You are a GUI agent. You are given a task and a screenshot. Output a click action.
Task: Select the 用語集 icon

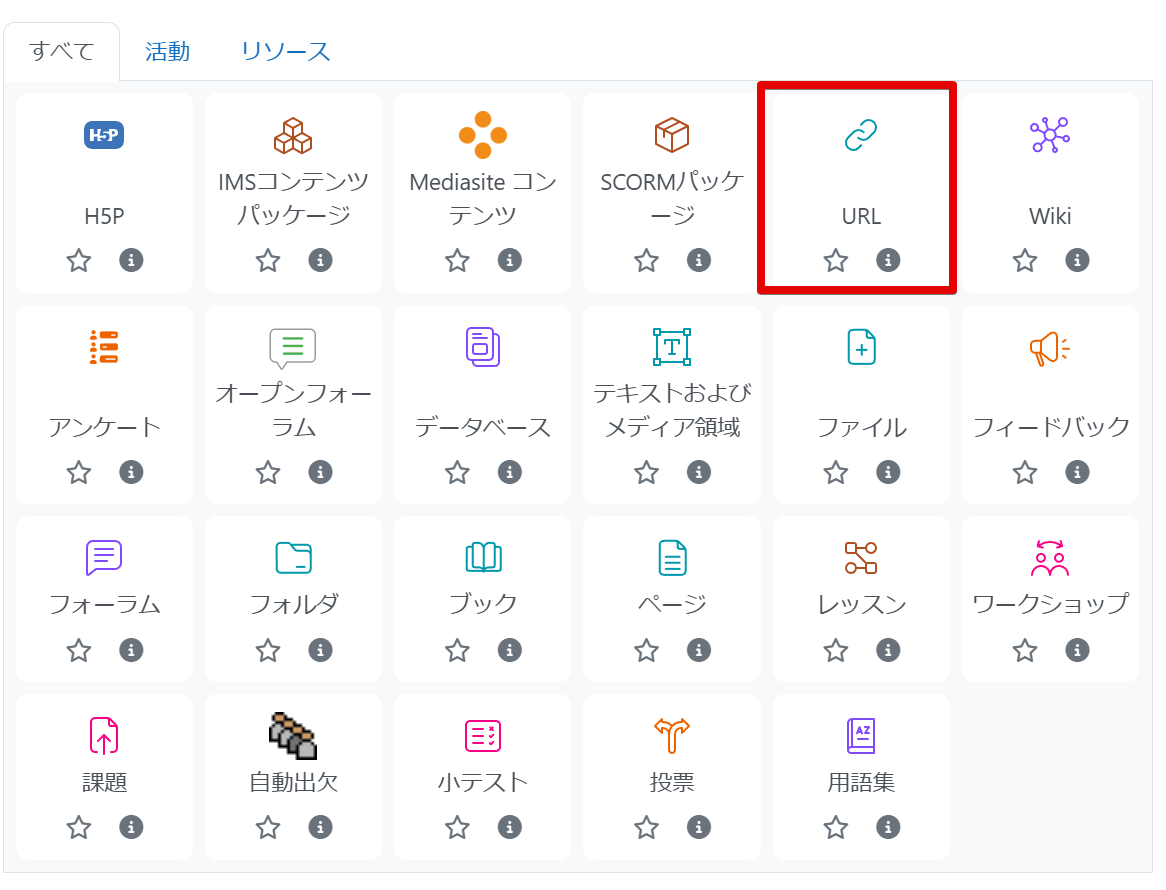pos(860,734)
